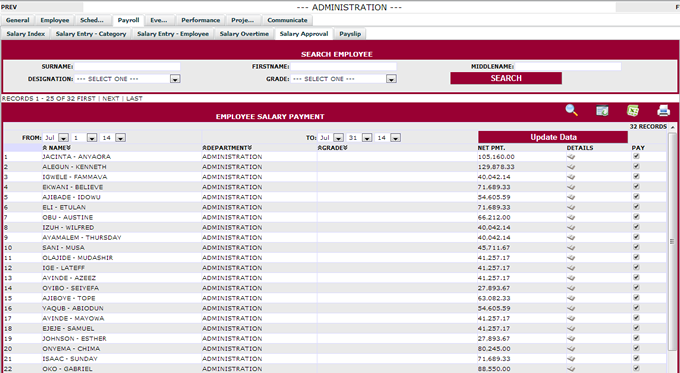Show details for AYAMALEM - THURSDAY

point(571,238)
